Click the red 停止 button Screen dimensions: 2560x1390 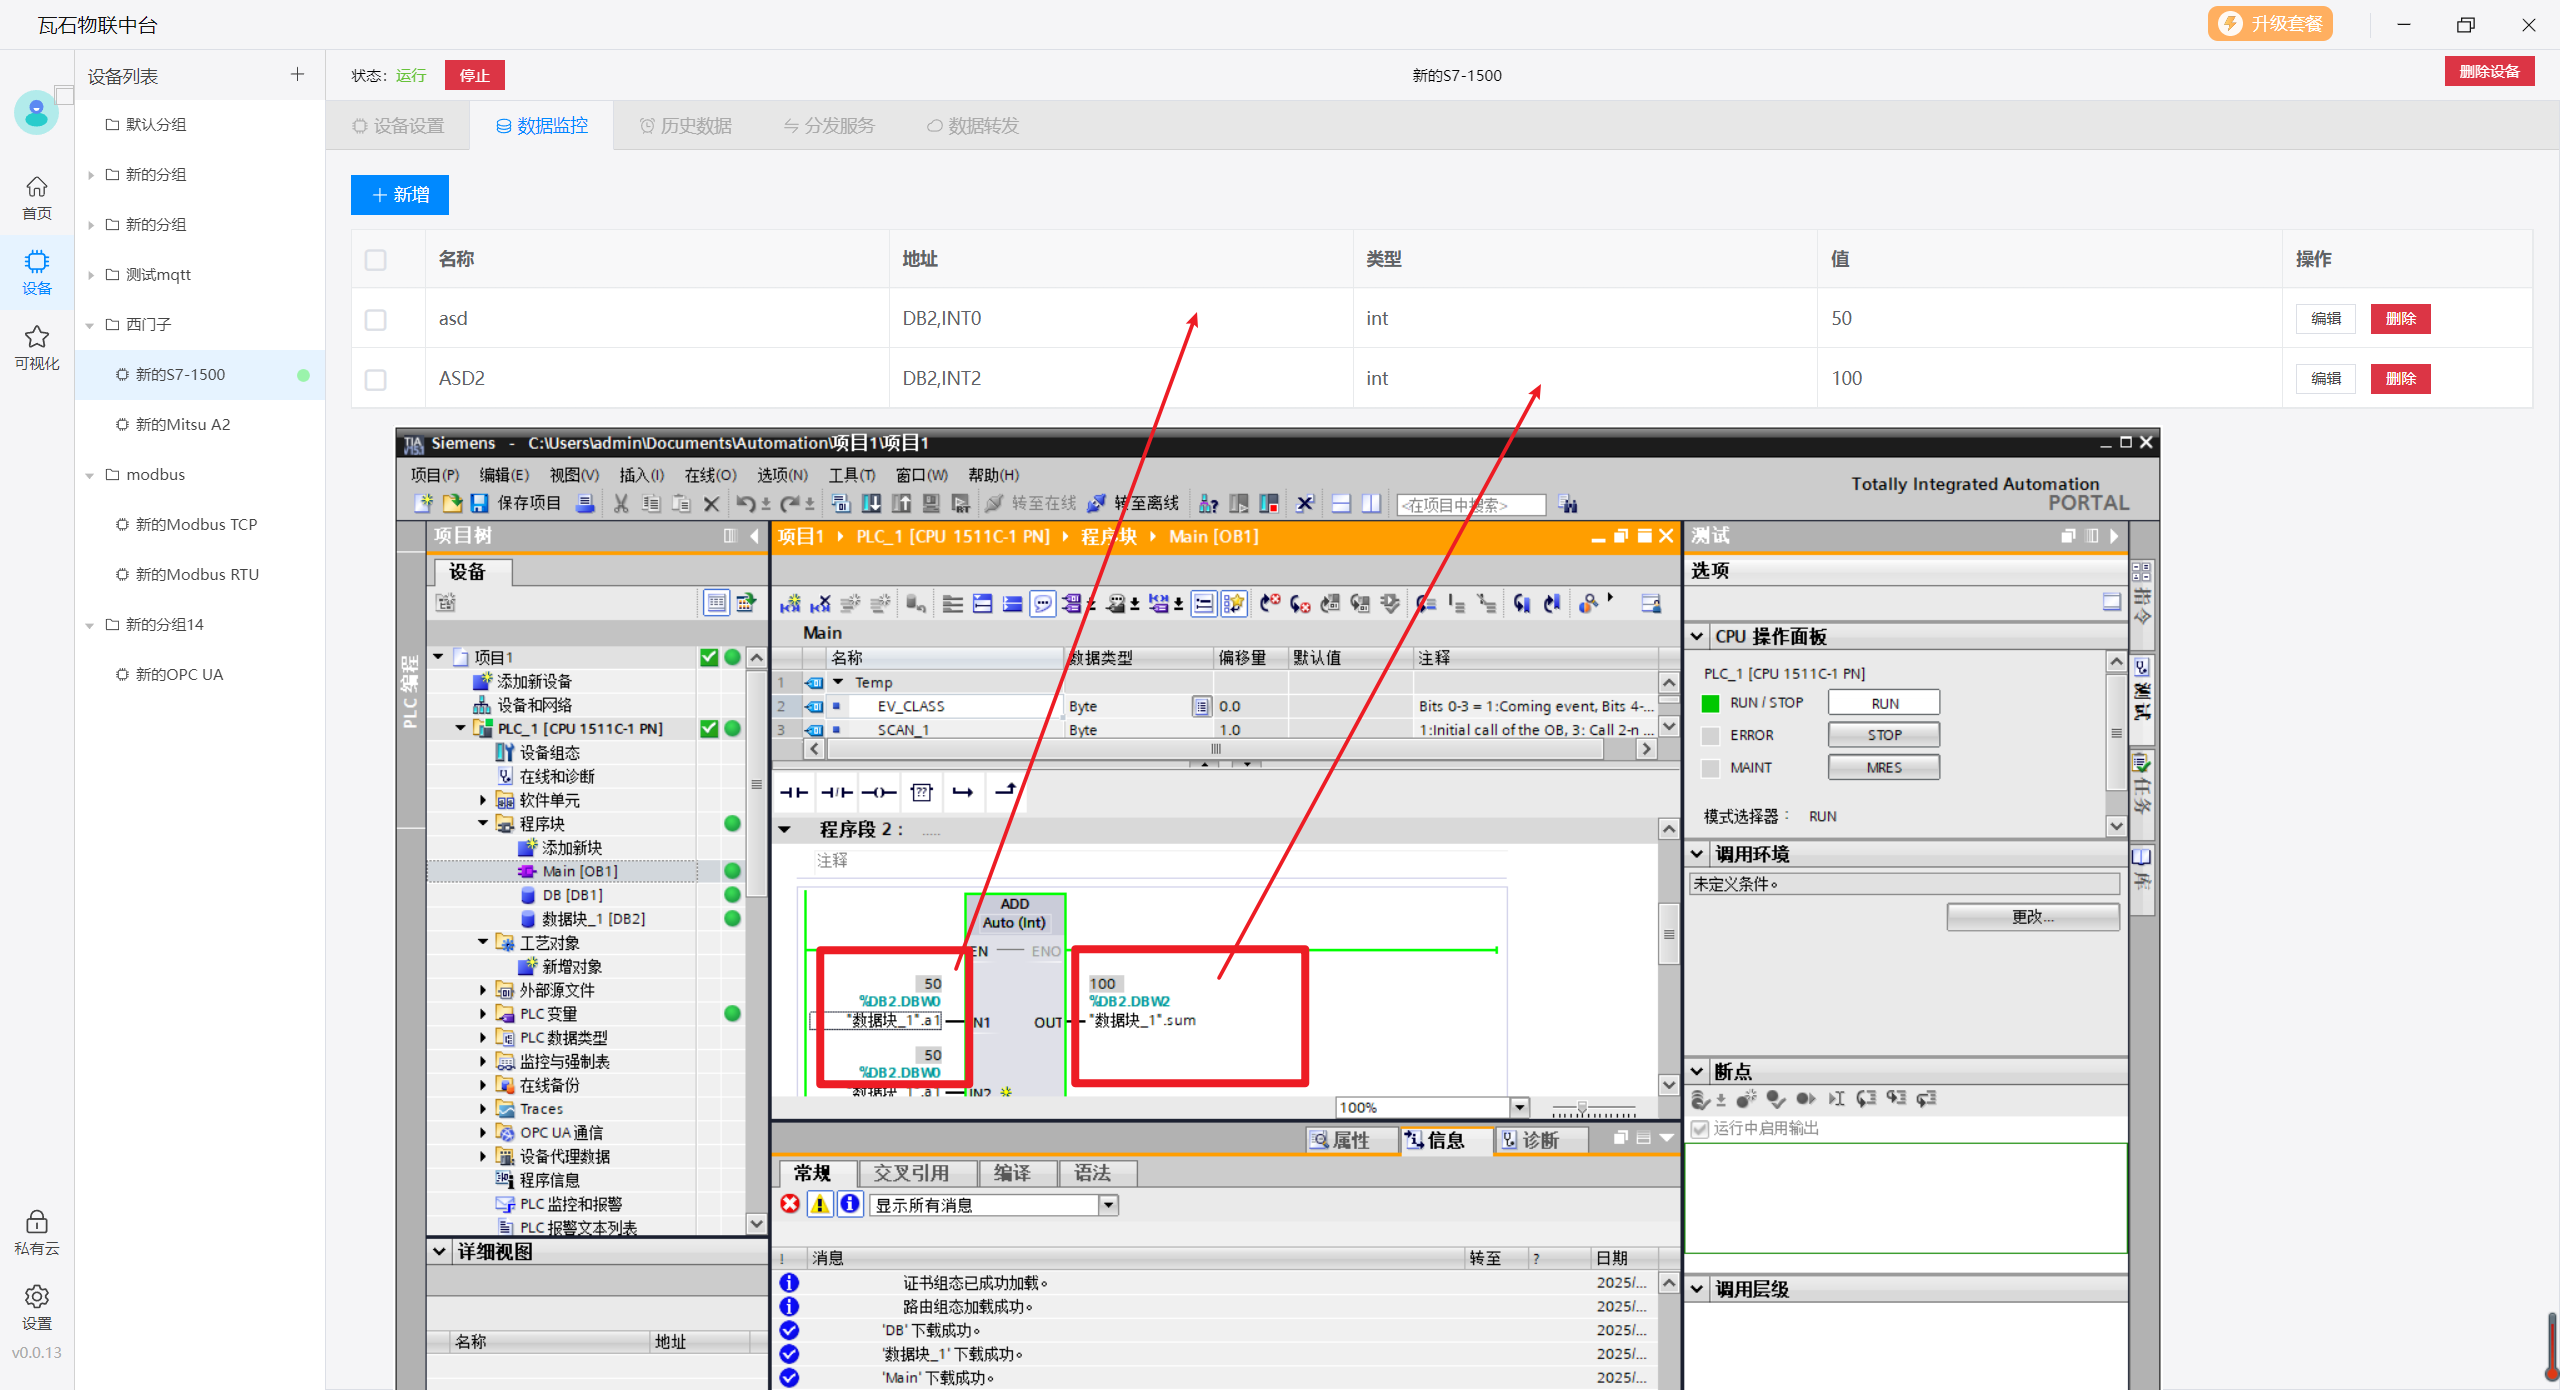pyautogui.click(x=474, y=75)
